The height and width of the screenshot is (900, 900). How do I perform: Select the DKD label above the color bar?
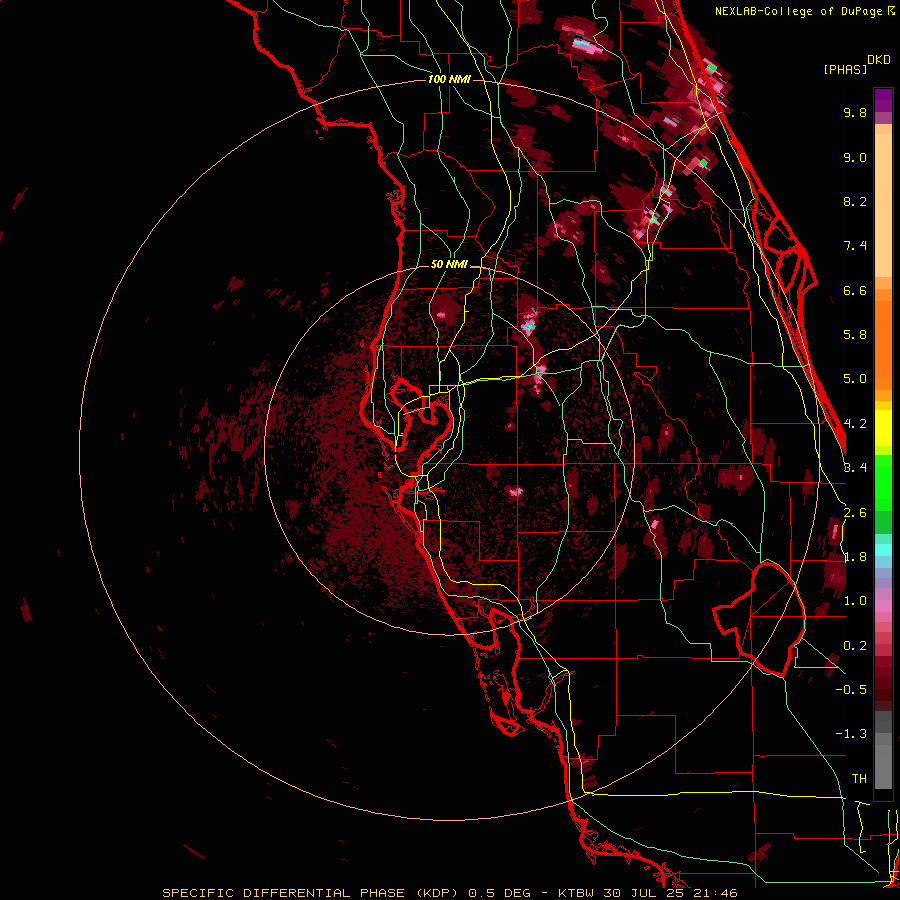pos(878,60)
